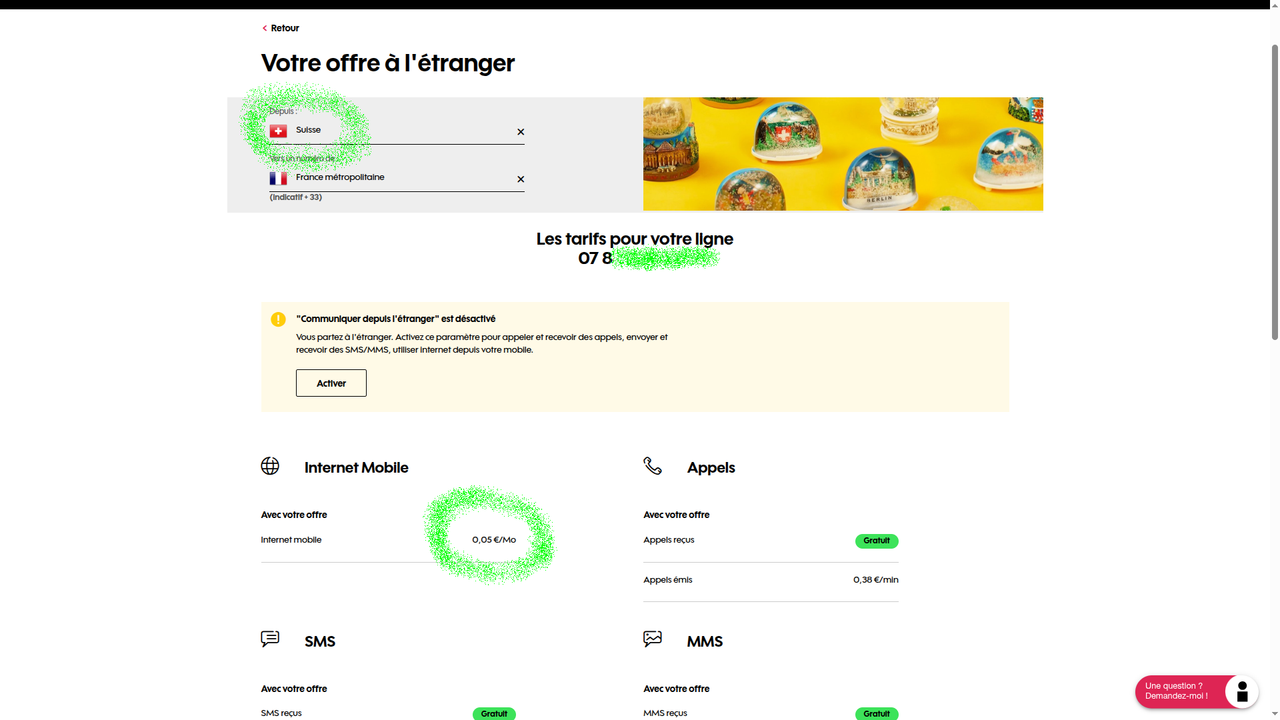Click the 0,38 €/min price value

click(x=876, y=580)
